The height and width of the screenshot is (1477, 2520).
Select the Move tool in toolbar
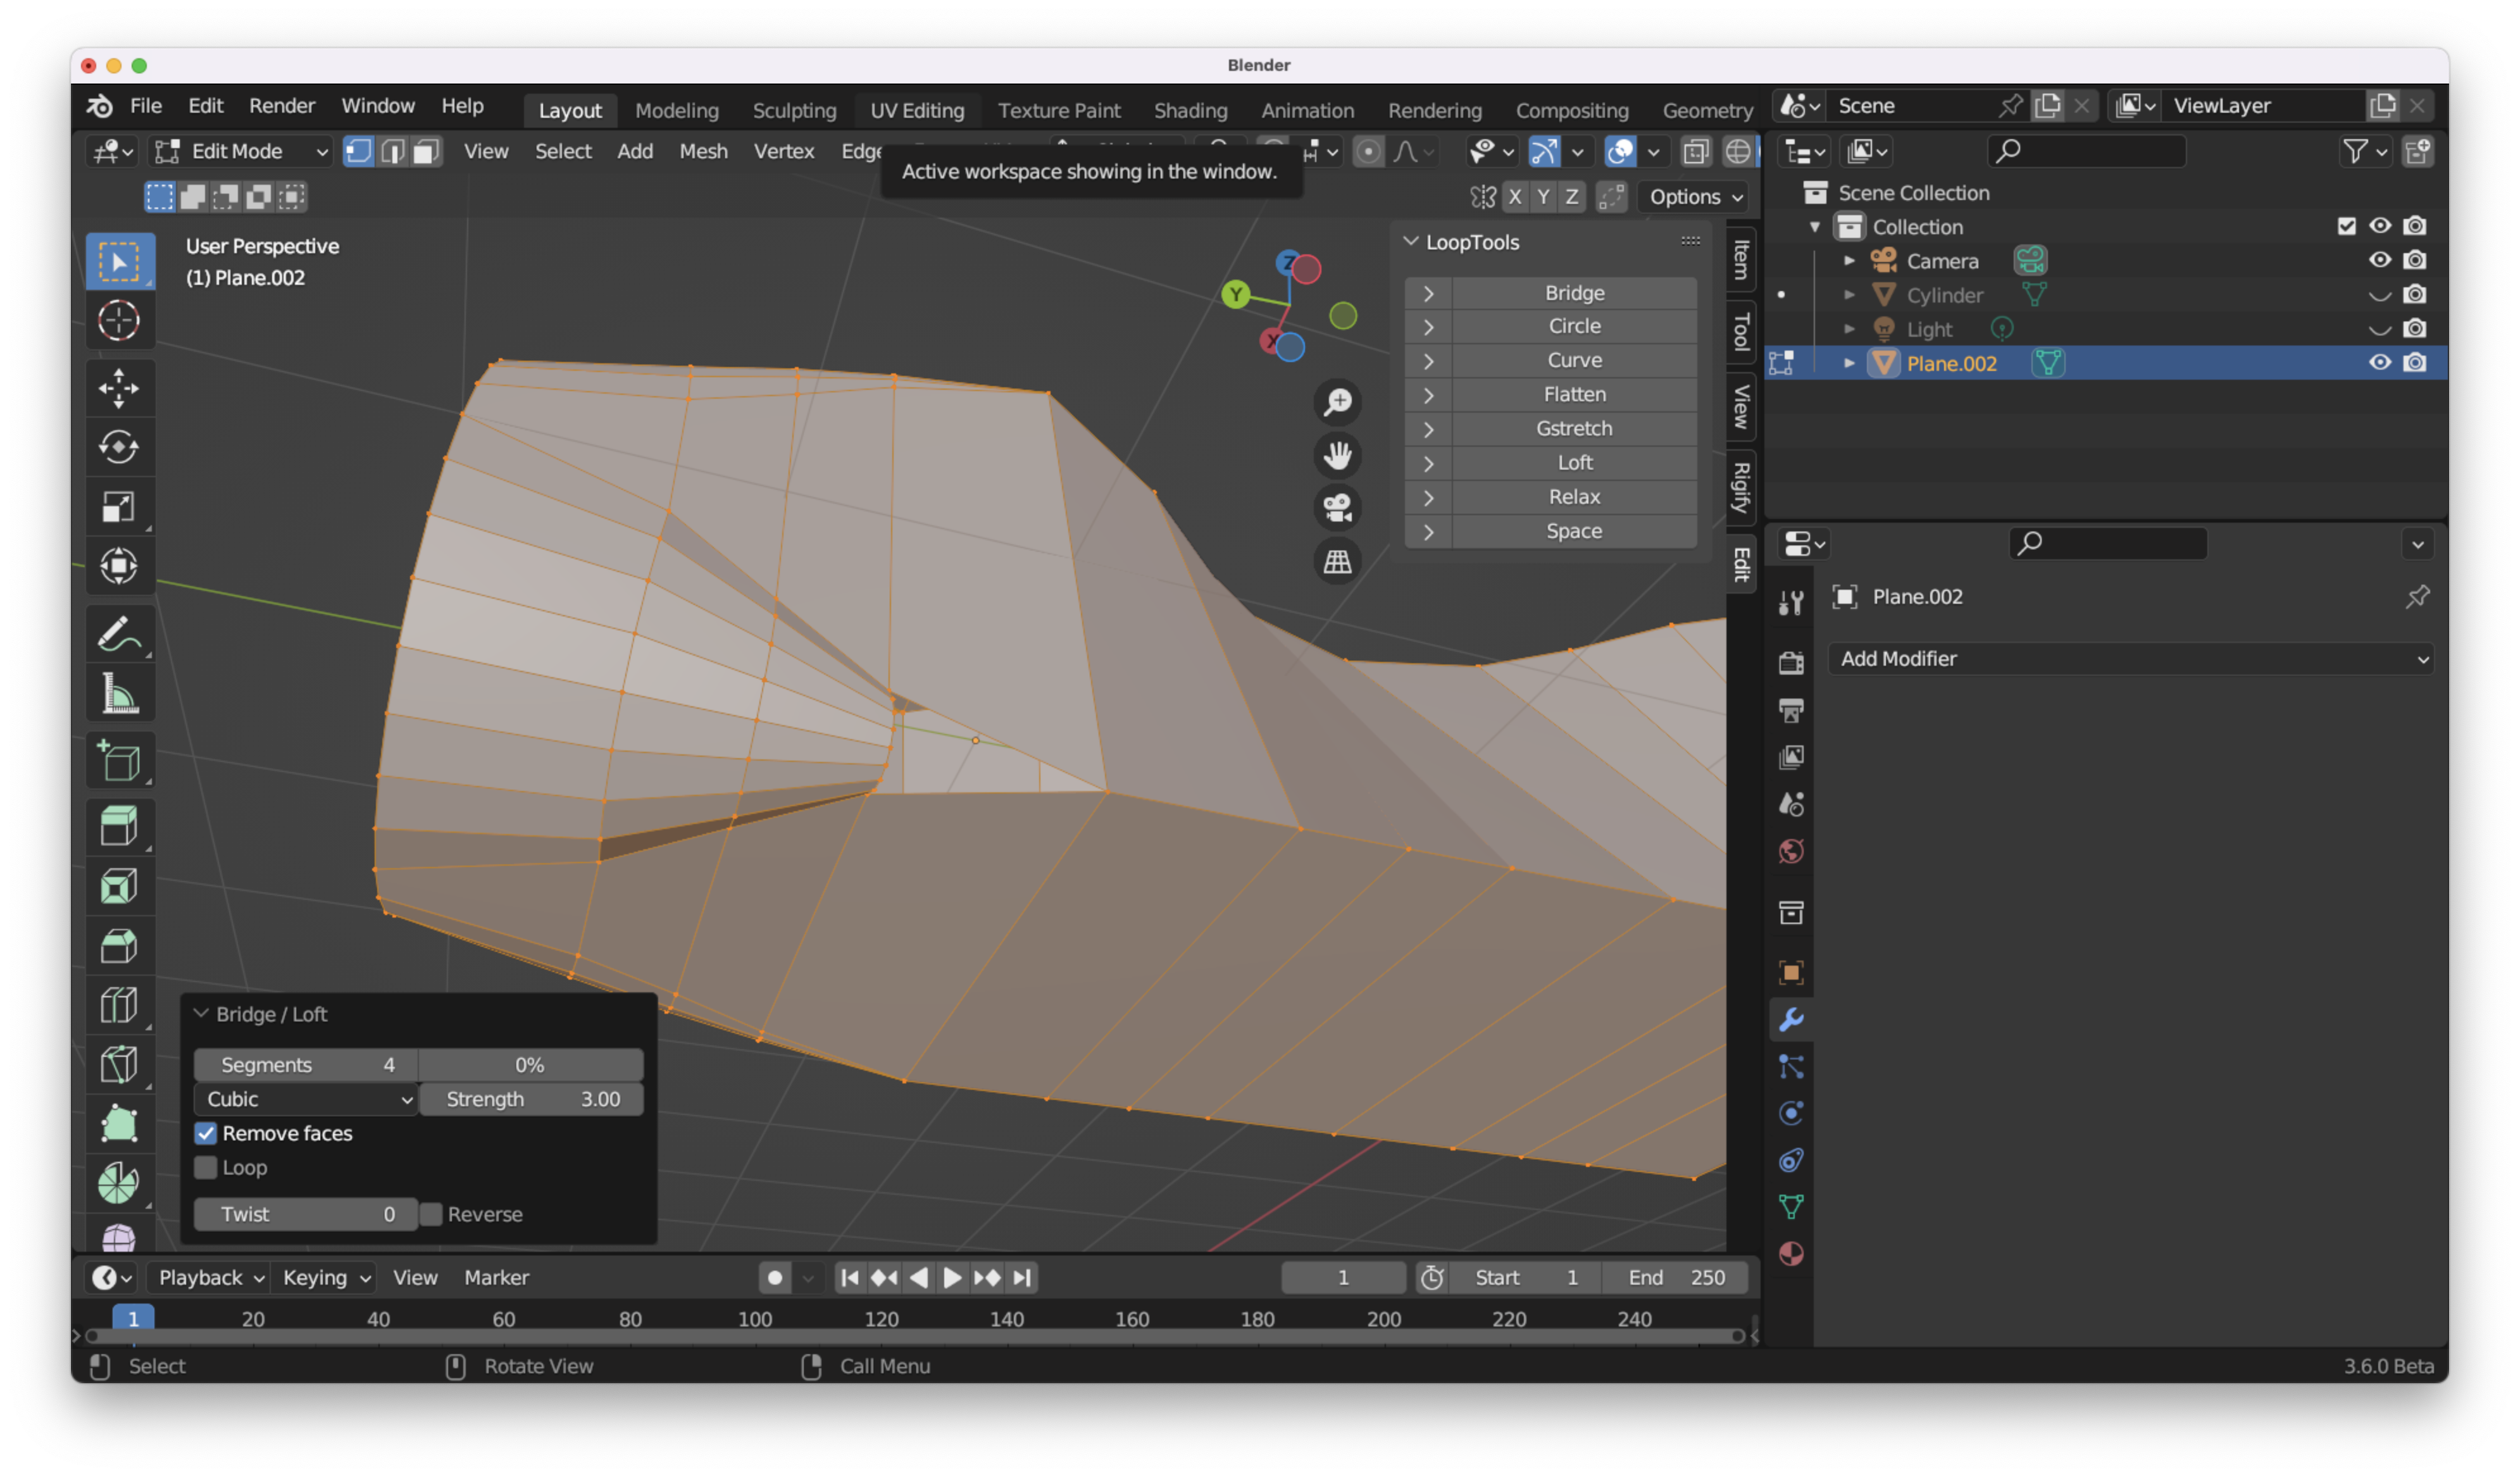pyautogui.click(x=118, y=385)
